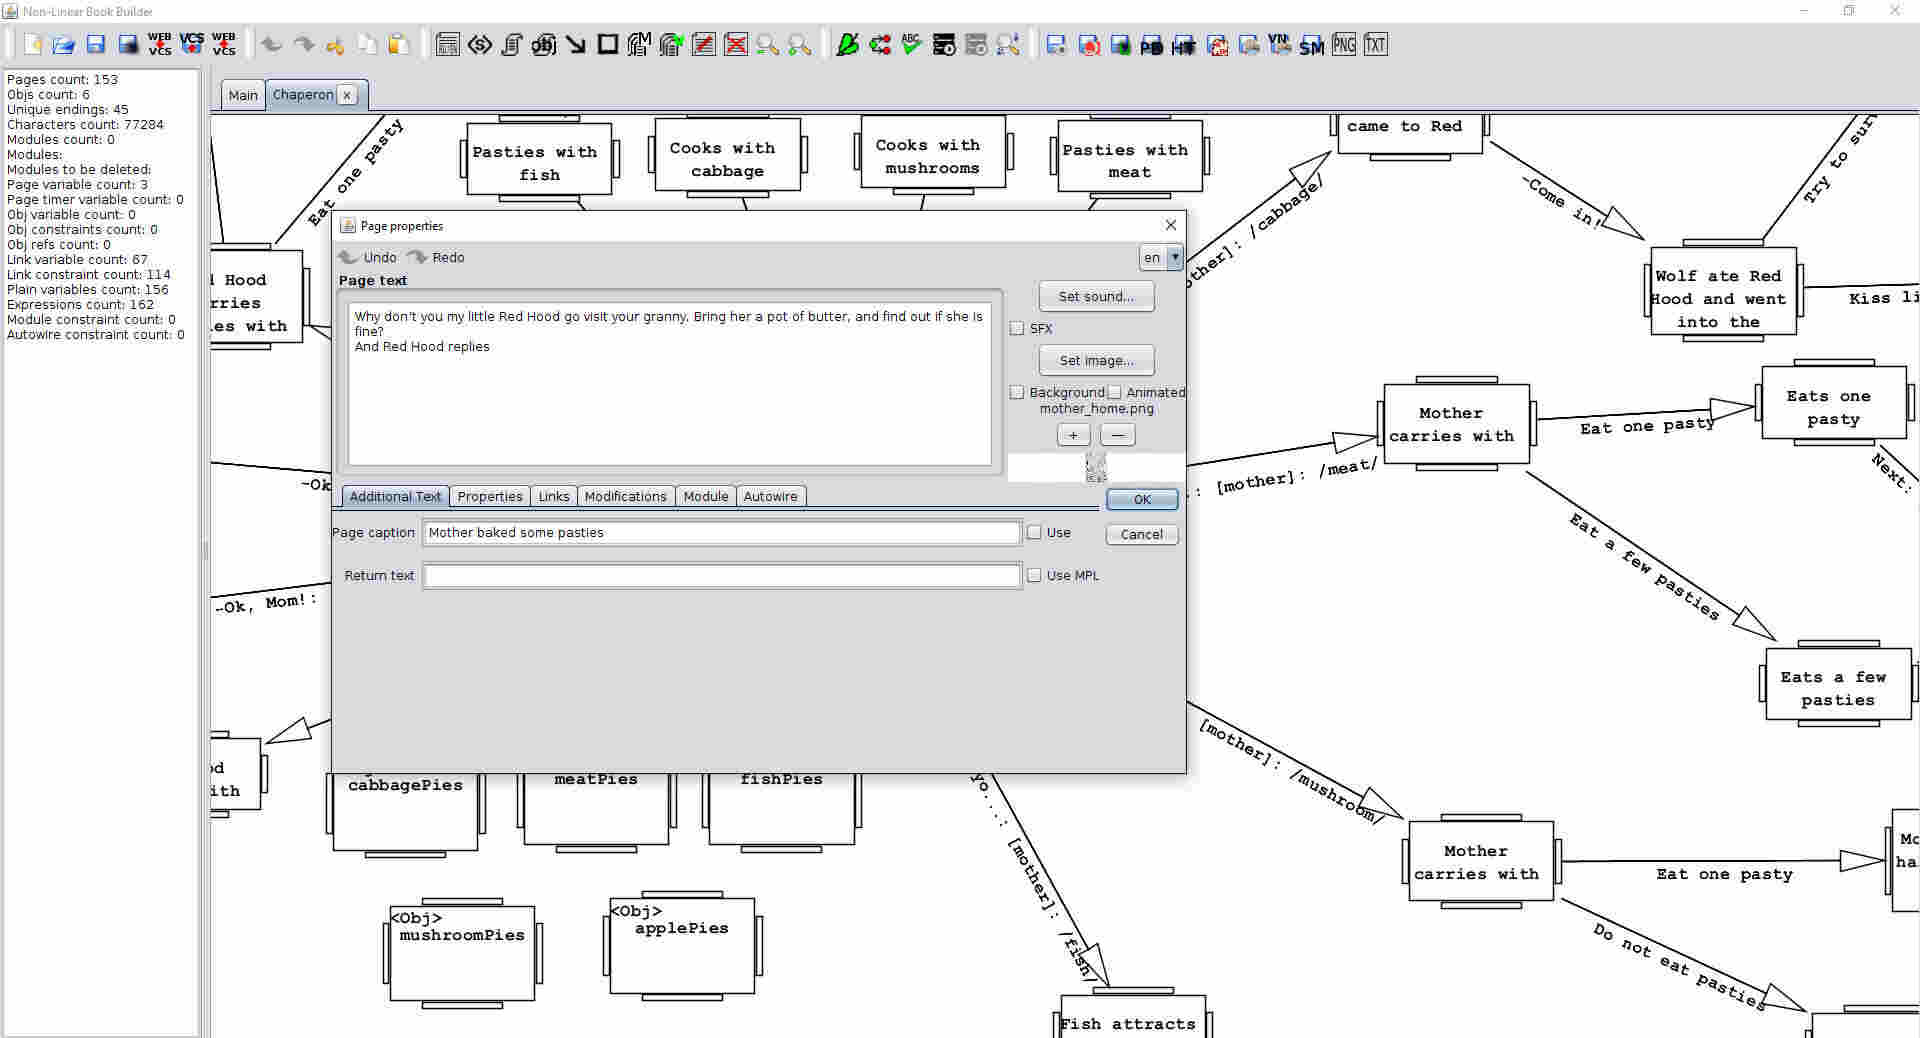Viewport: 1920px width, 1038px height.
Task: Enable the SFX checkbox
Action: click(x=1017, y=328)
